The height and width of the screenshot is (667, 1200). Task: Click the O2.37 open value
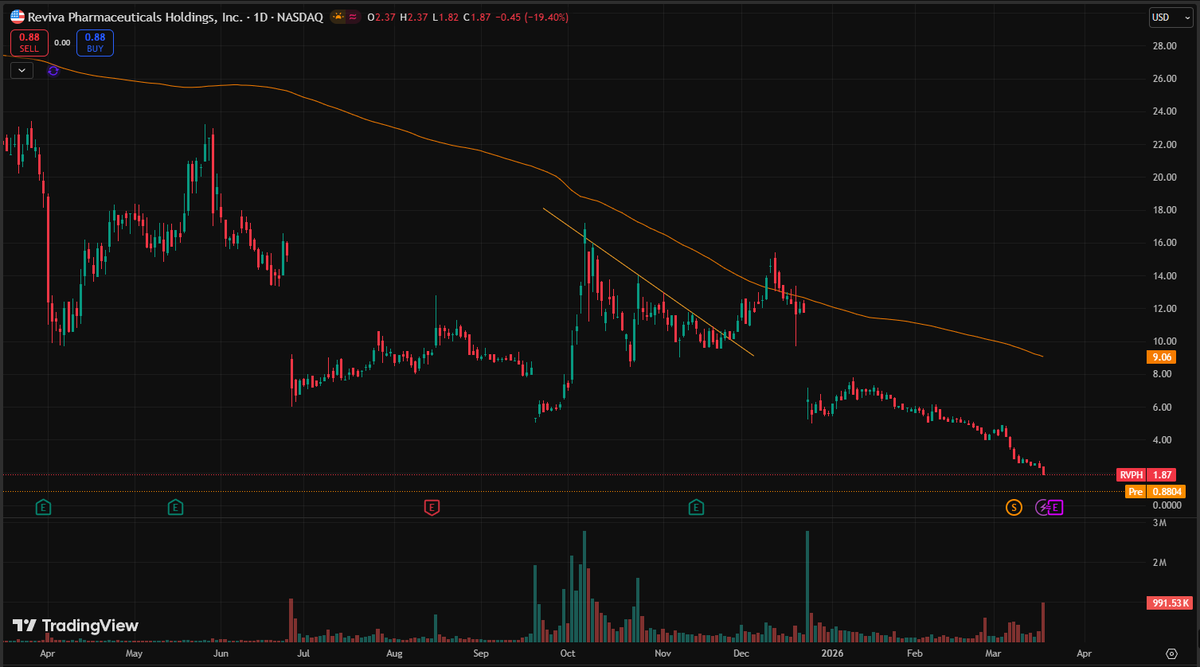(x=383, y=17)
